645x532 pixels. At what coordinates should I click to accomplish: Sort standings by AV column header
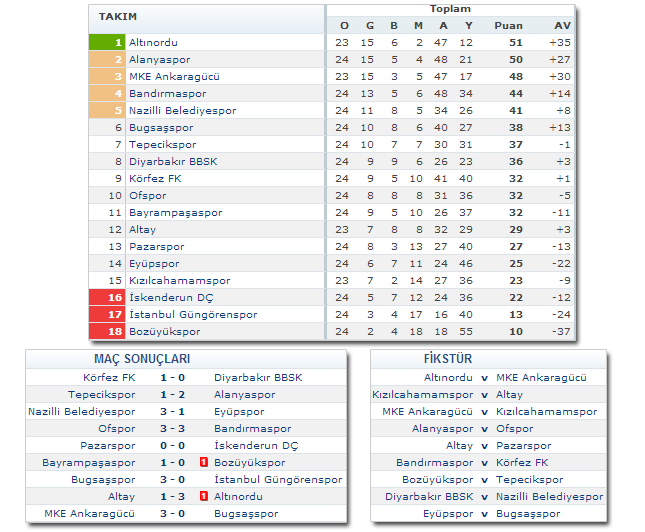point(562,25)
